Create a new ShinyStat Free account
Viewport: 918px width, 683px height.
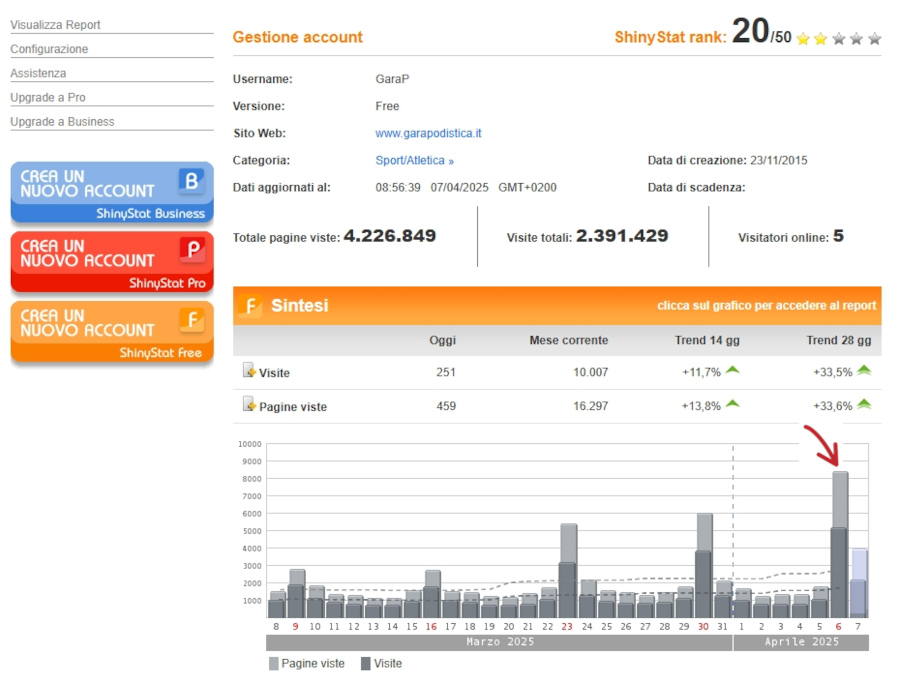click(x=112, y=332)
